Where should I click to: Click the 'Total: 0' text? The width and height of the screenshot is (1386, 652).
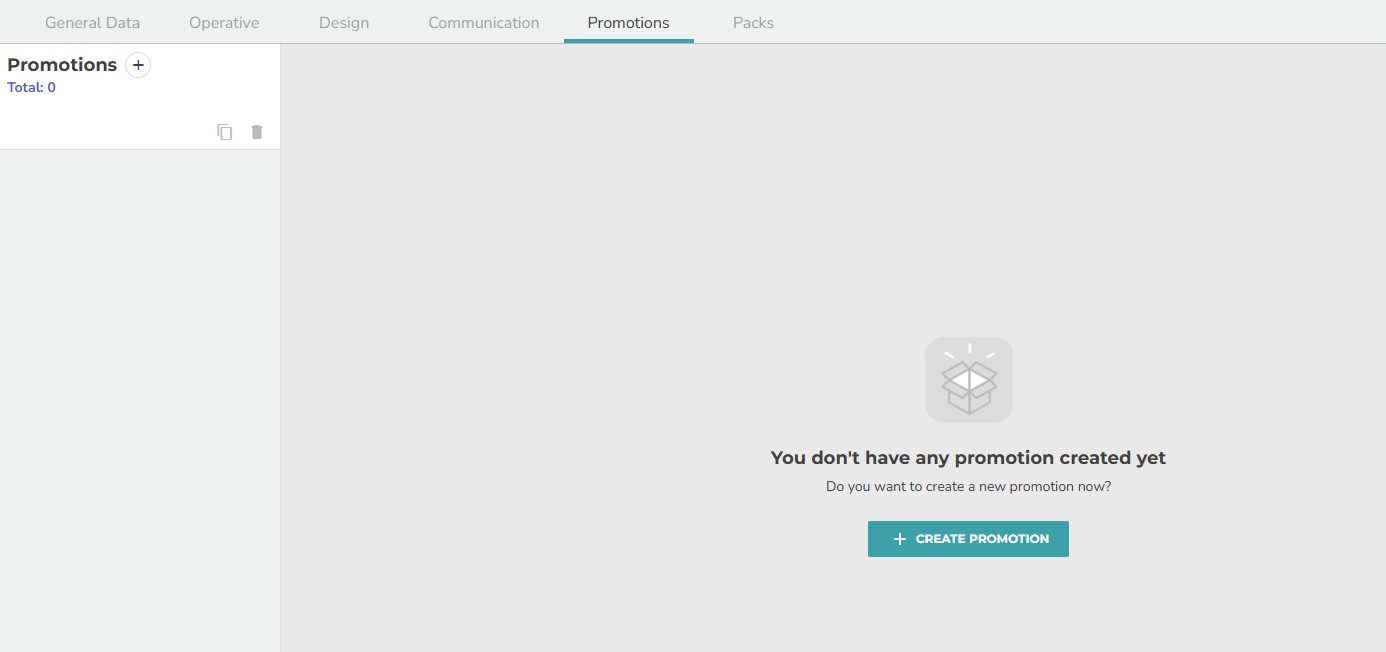(x=32, y=87)
